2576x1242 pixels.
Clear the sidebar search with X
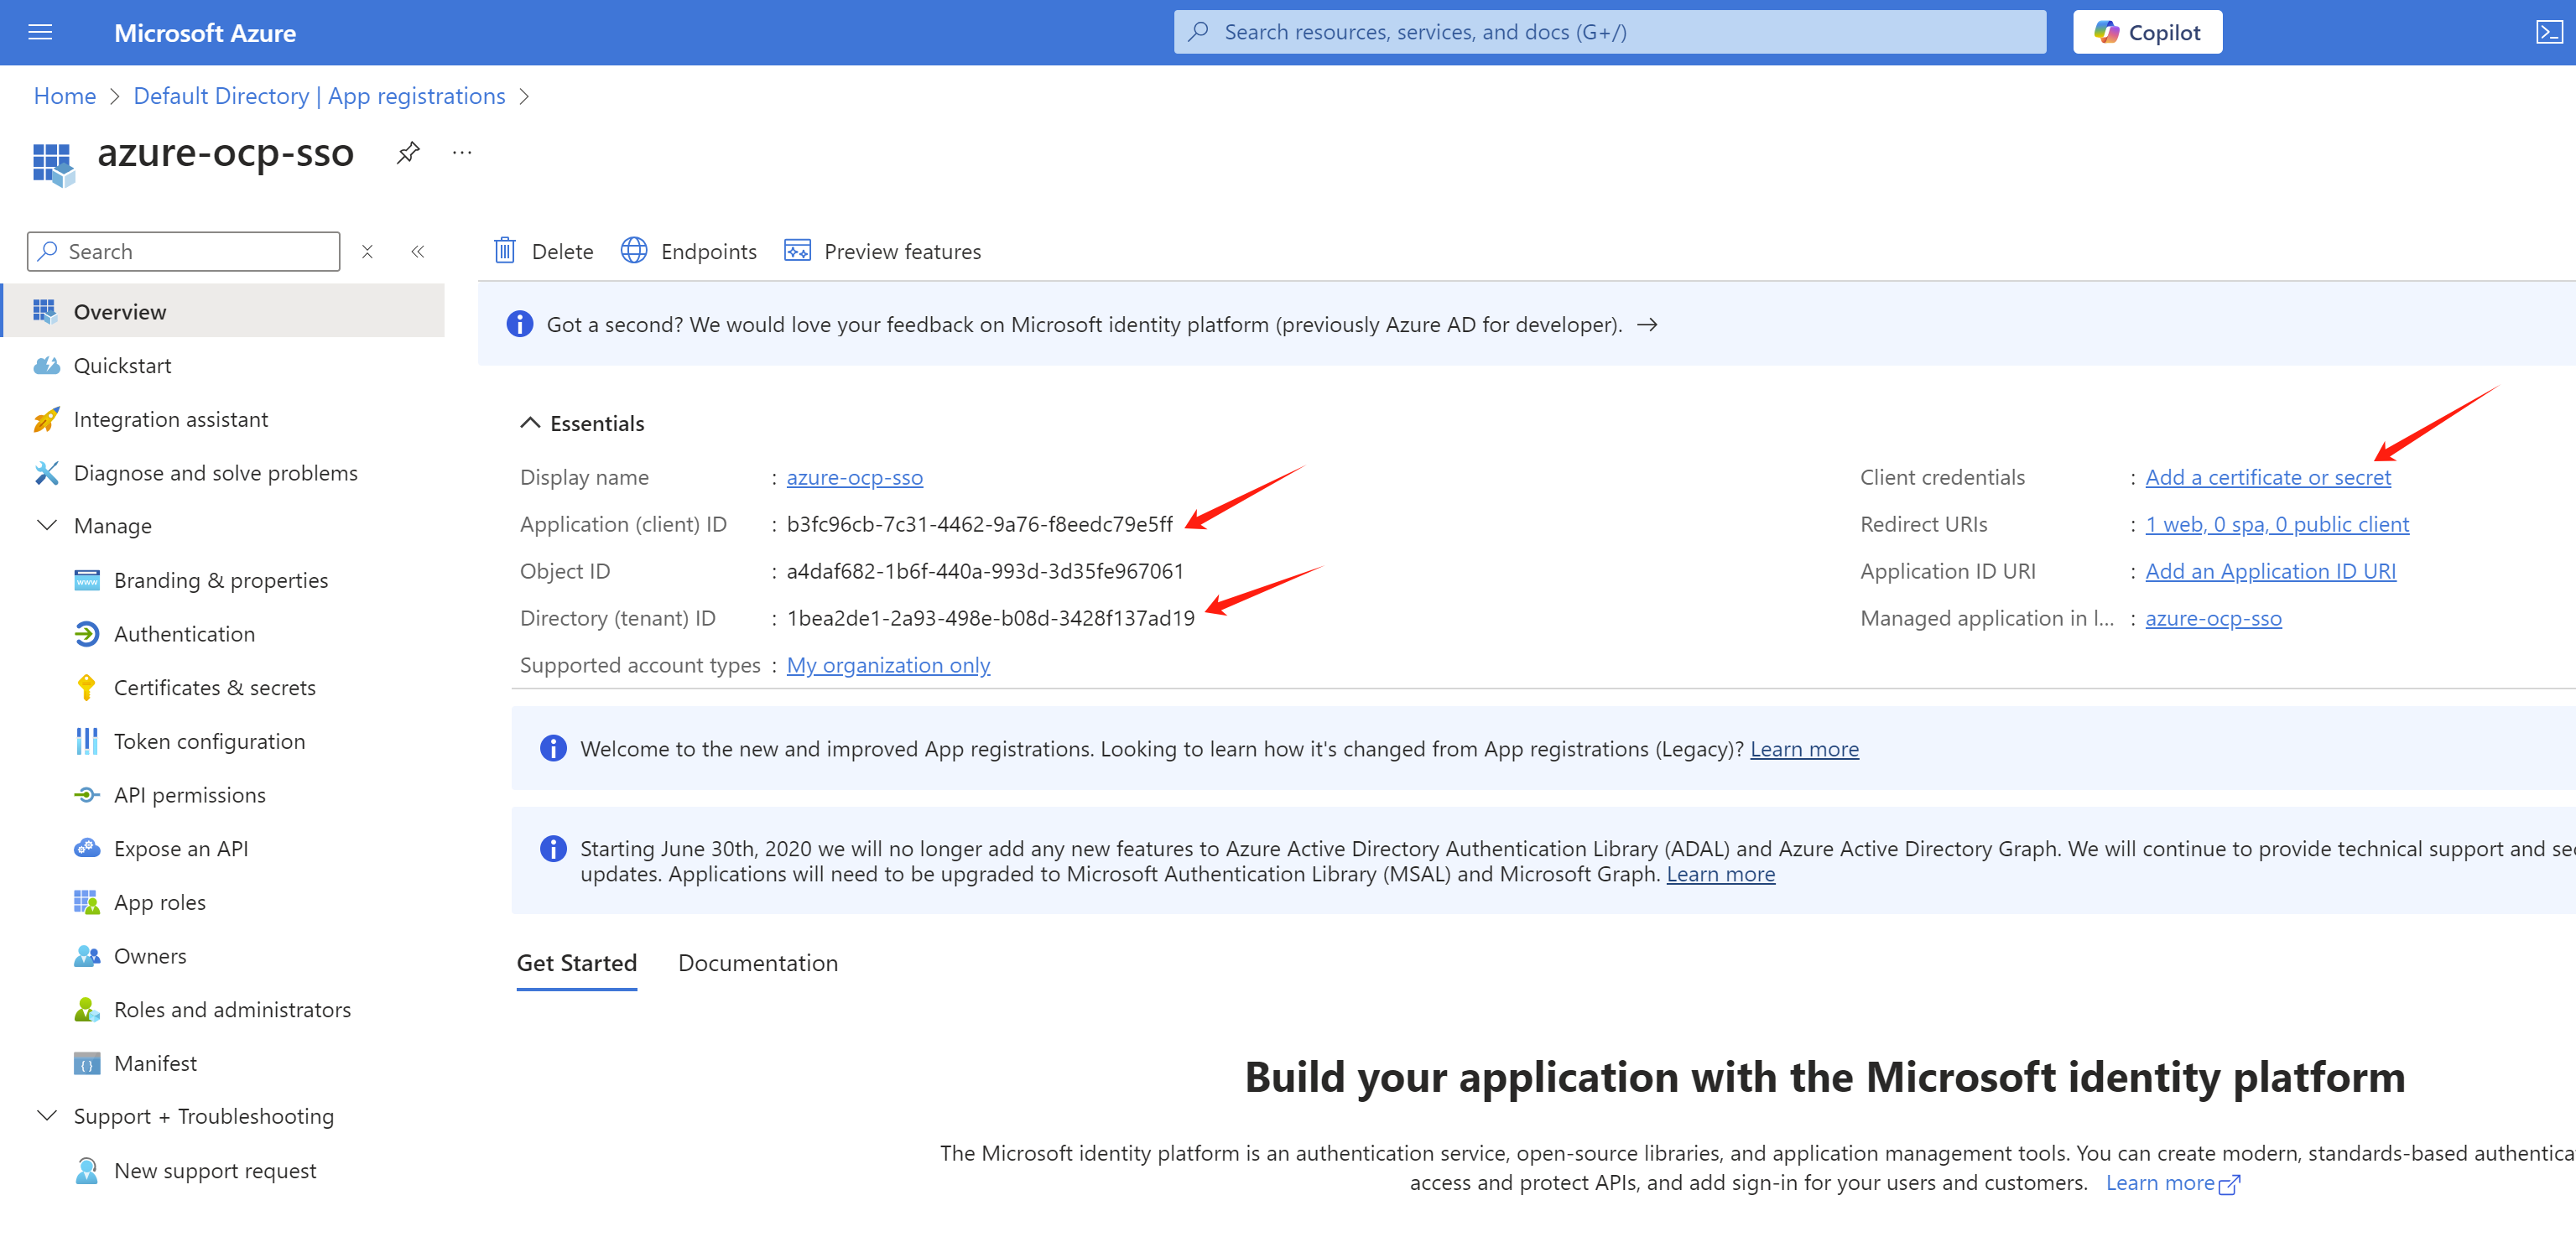click(367, 252)
